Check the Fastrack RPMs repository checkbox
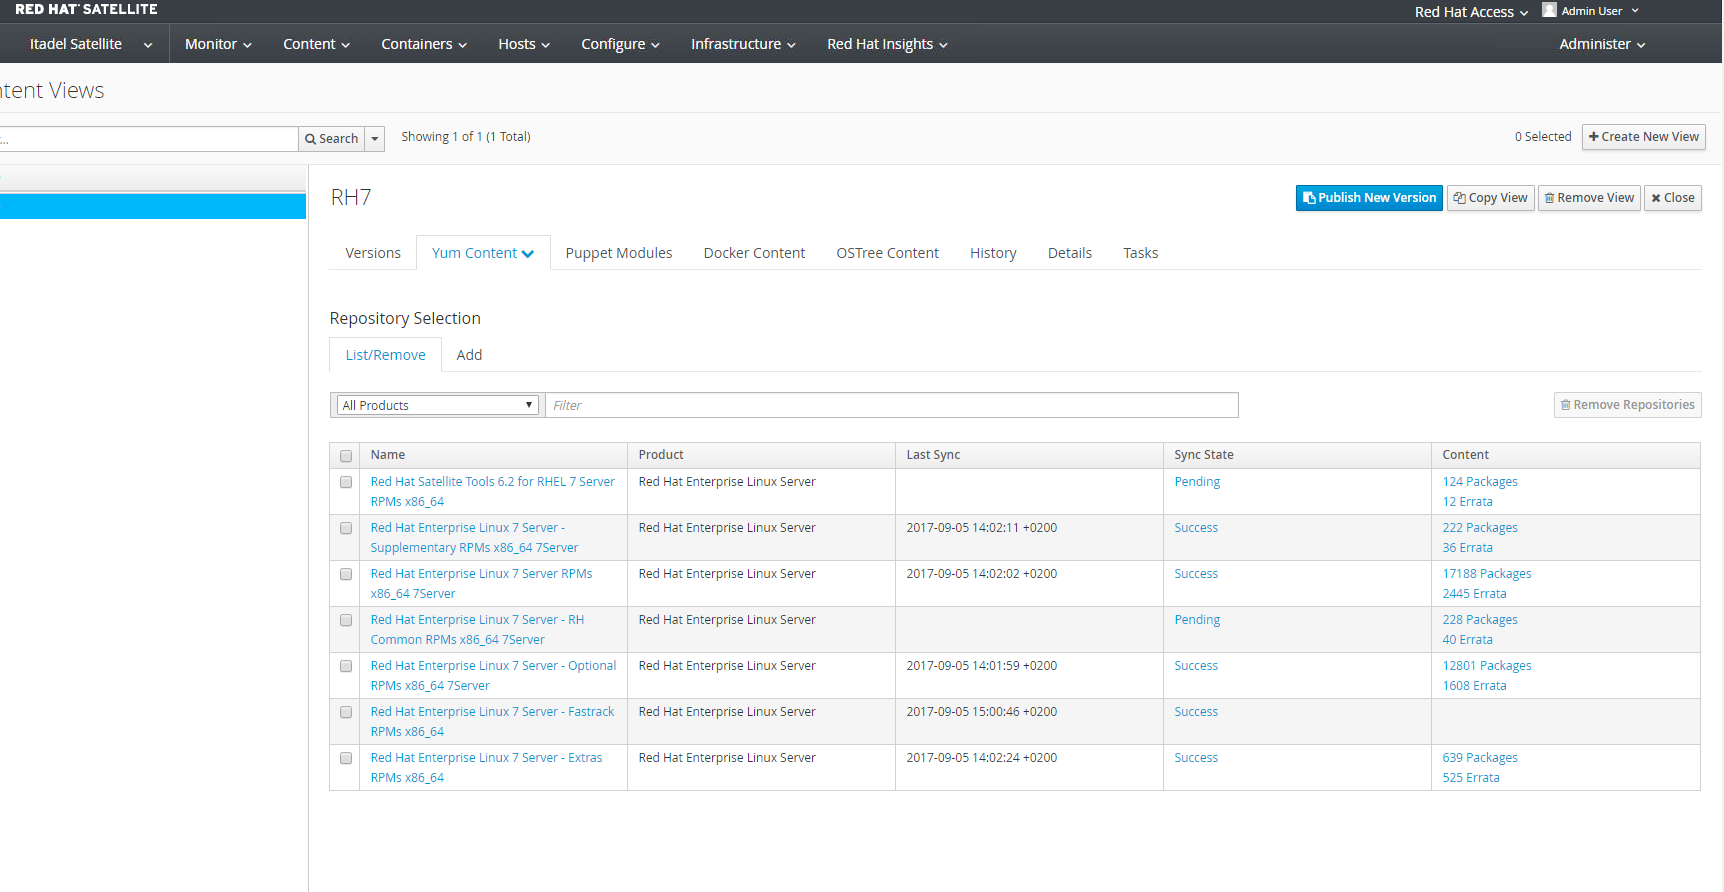 [x=346, y=712]
